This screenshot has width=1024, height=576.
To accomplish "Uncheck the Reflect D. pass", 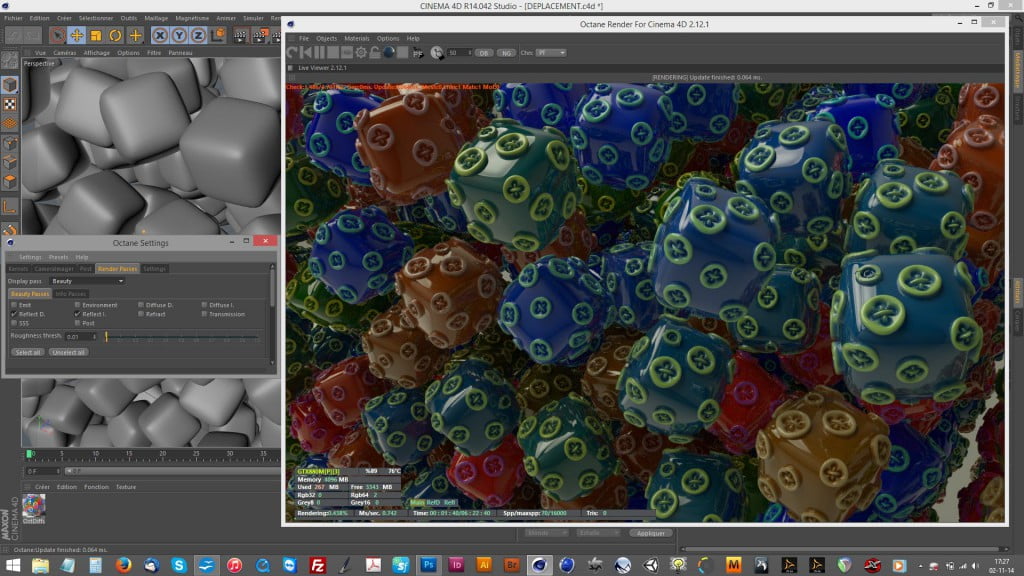I will pyautogui.click(x=14, y=314).
